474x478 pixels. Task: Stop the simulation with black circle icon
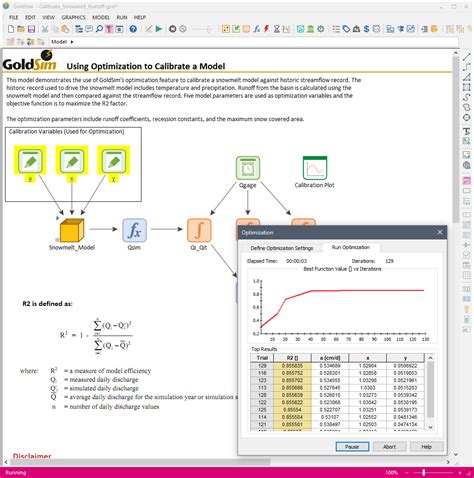point(172,29)
